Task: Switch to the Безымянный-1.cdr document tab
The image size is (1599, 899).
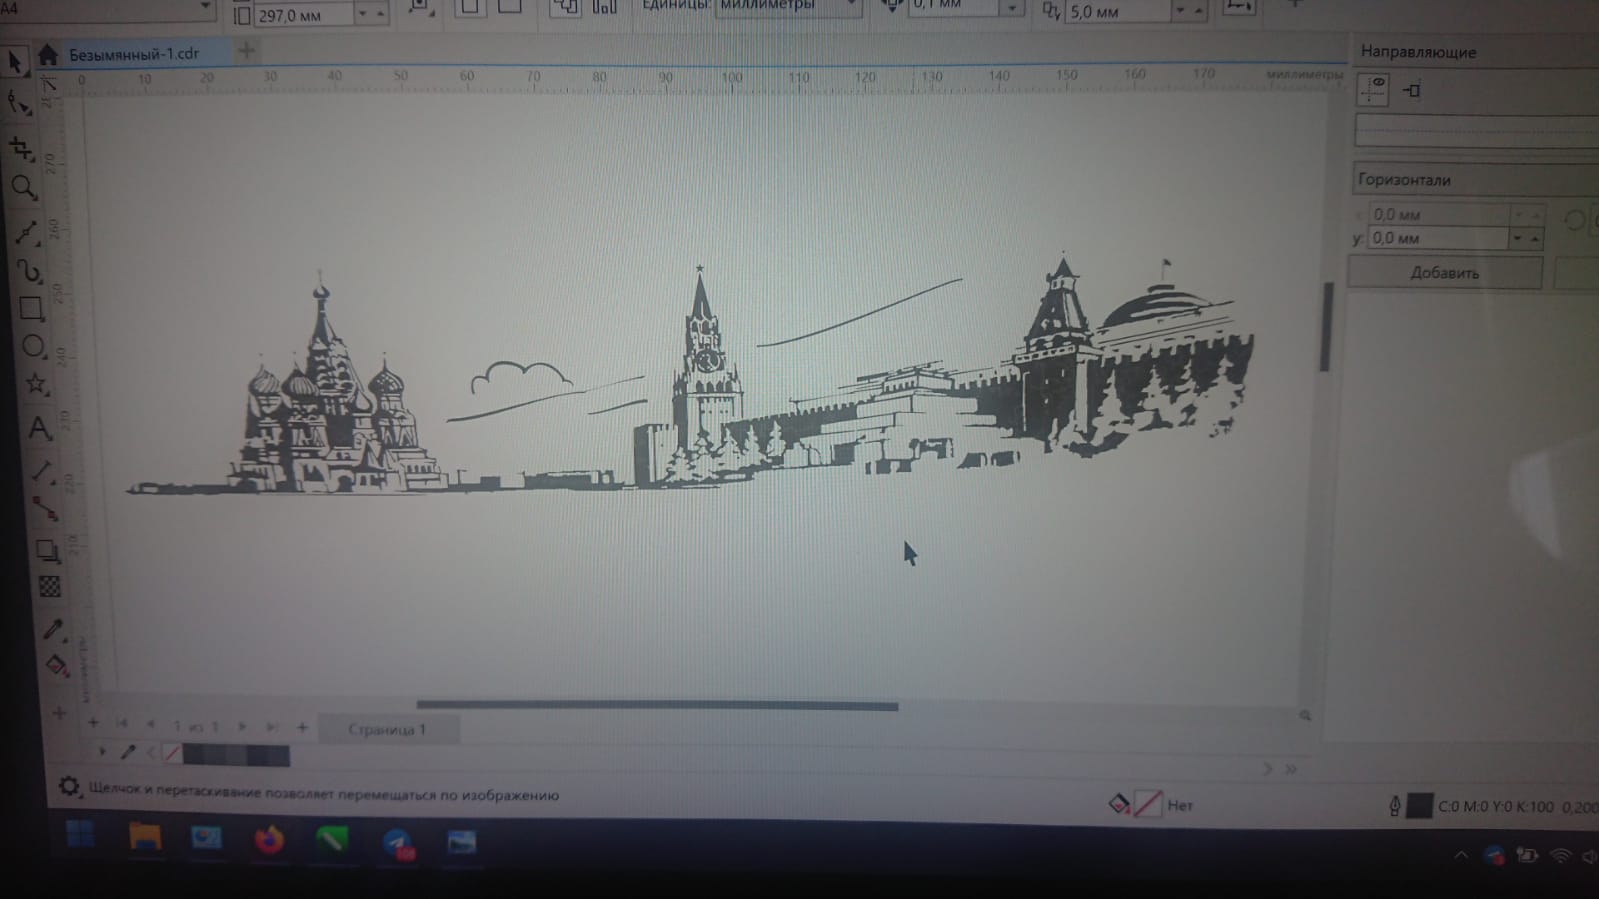Action: tap(133, 54)
